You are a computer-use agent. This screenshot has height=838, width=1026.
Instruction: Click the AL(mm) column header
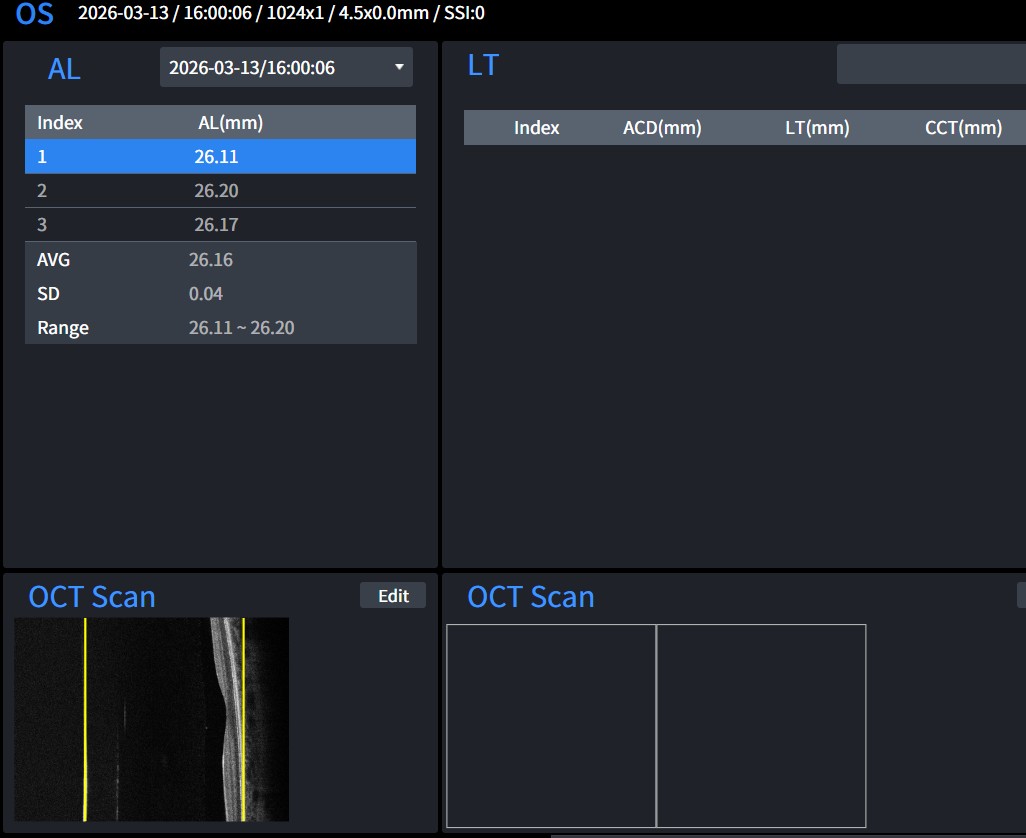[x=230, y=123]
